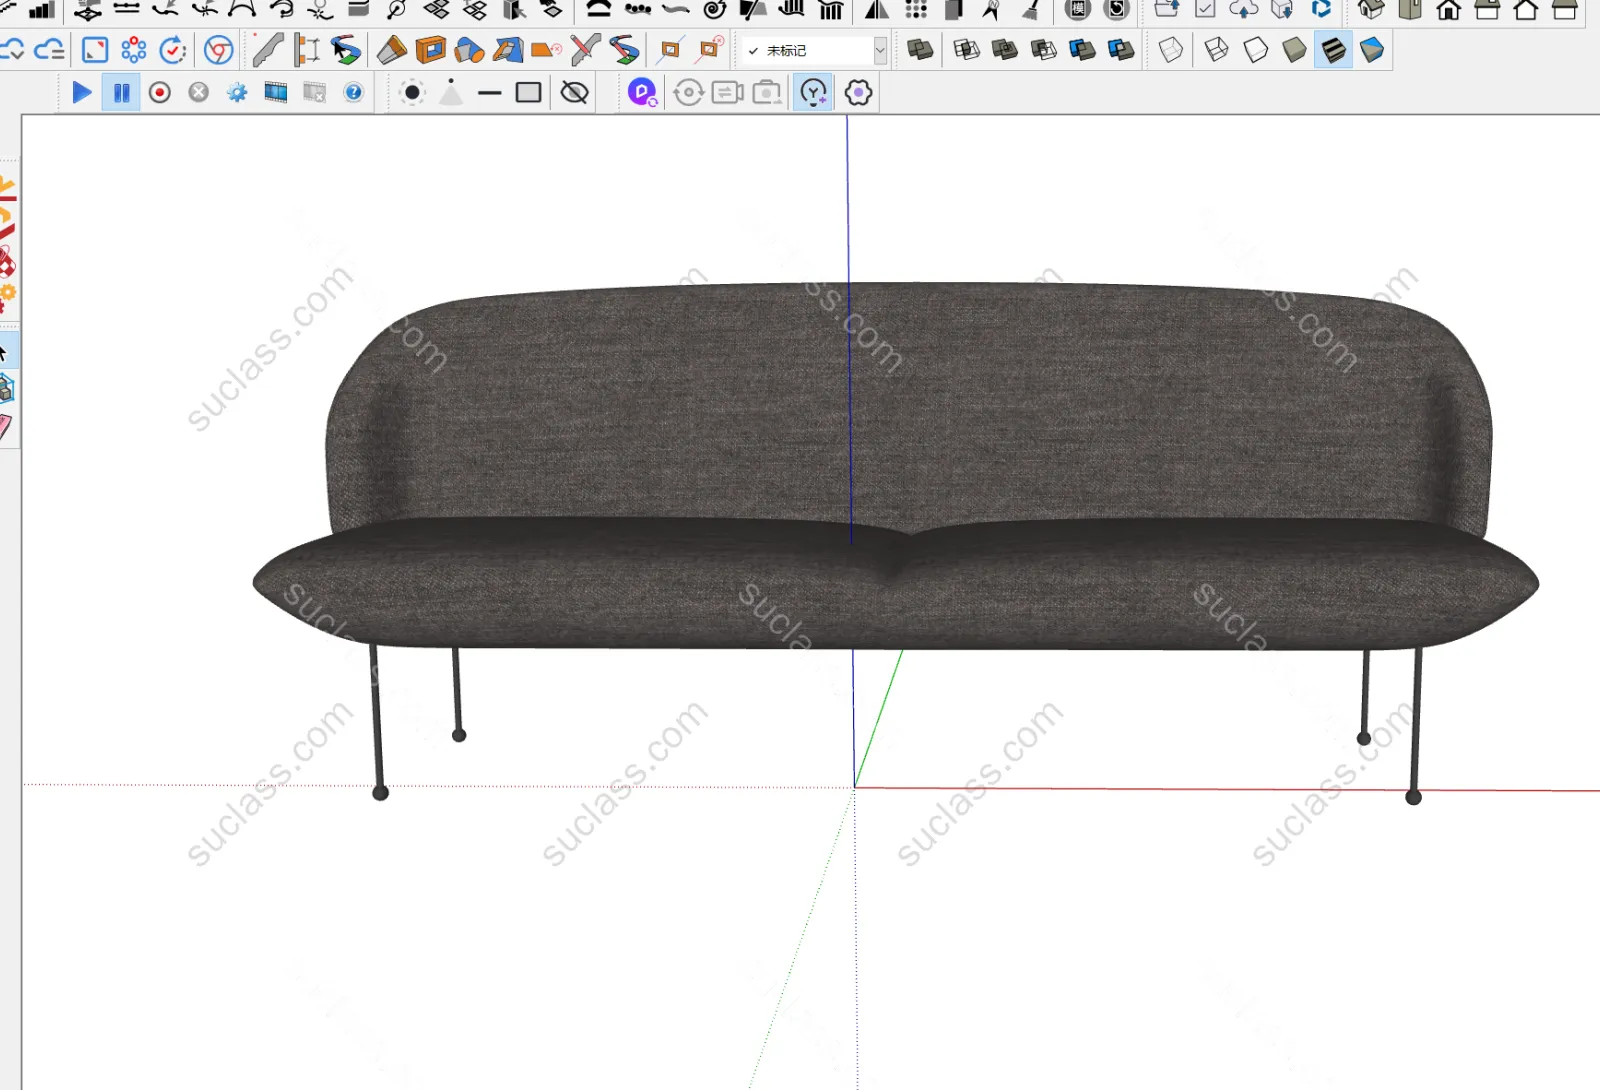Click the Select arrow tool in left toolbar
The width and height of the screenshot is (1600, 1090).
5,352
